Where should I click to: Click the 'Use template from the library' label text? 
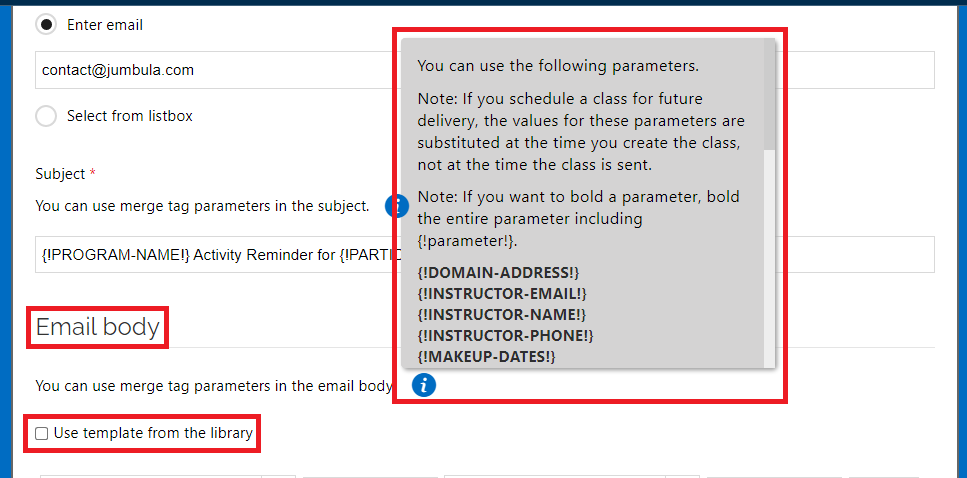153,433
